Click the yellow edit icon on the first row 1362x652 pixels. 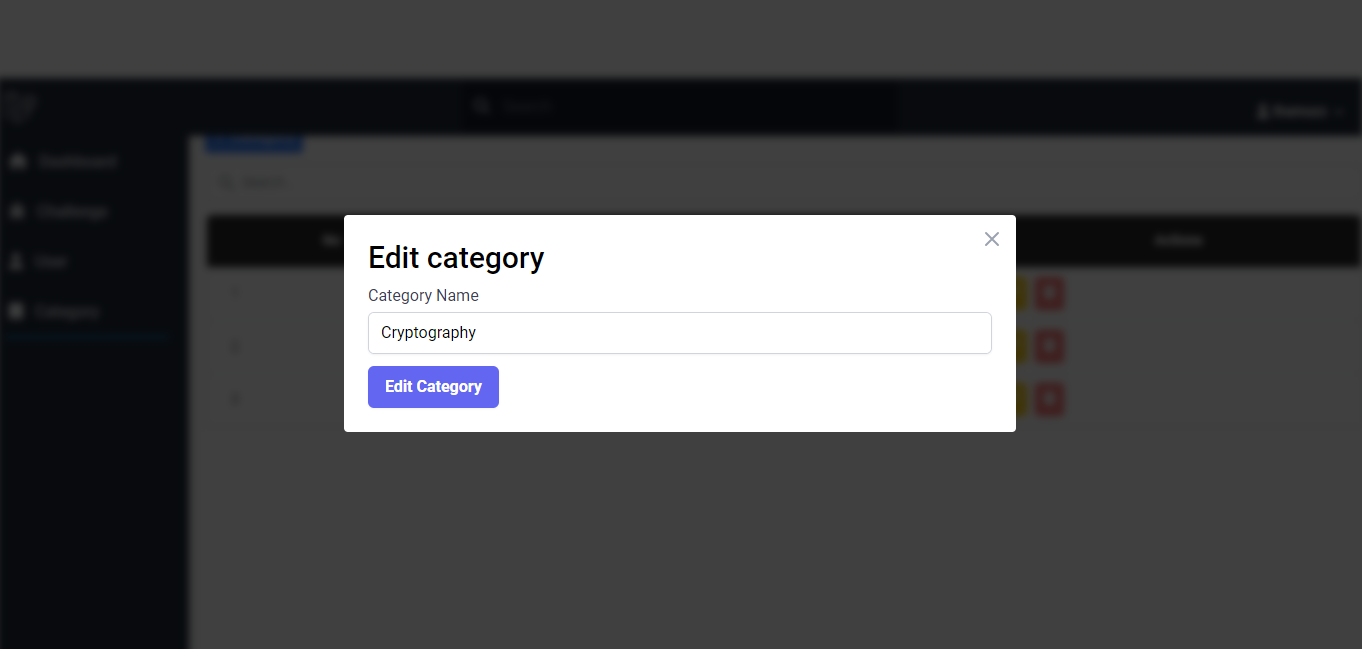click(1019, 293)
